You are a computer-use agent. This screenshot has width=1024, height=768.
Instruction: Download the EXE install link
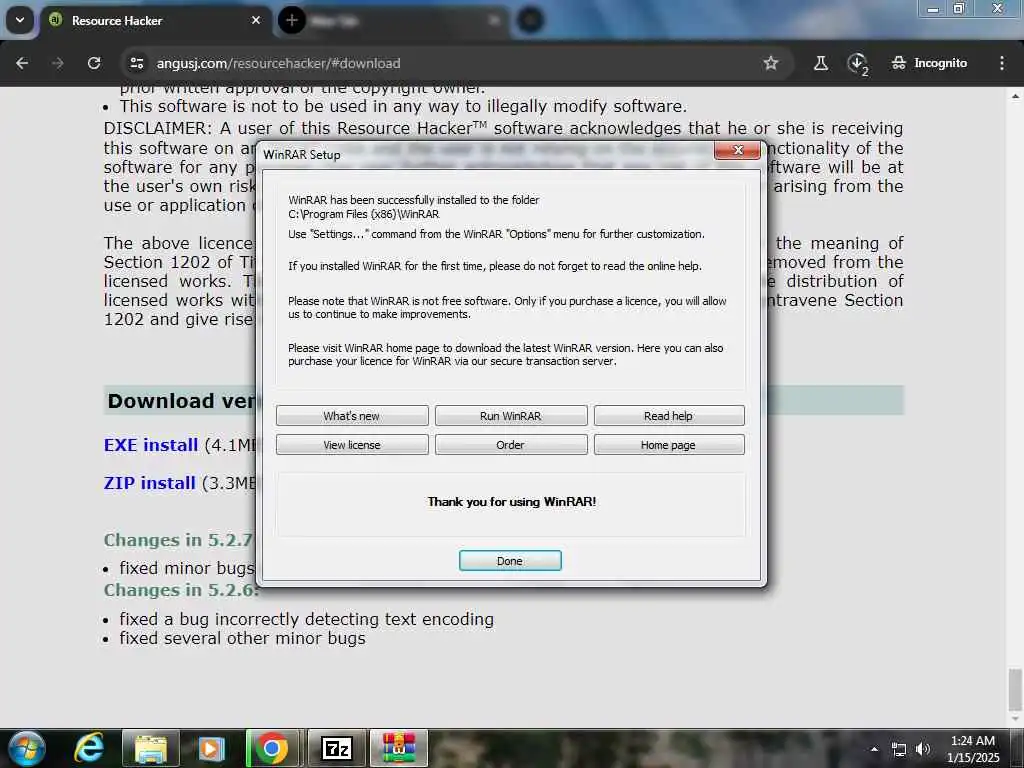(x=151, y=445)
